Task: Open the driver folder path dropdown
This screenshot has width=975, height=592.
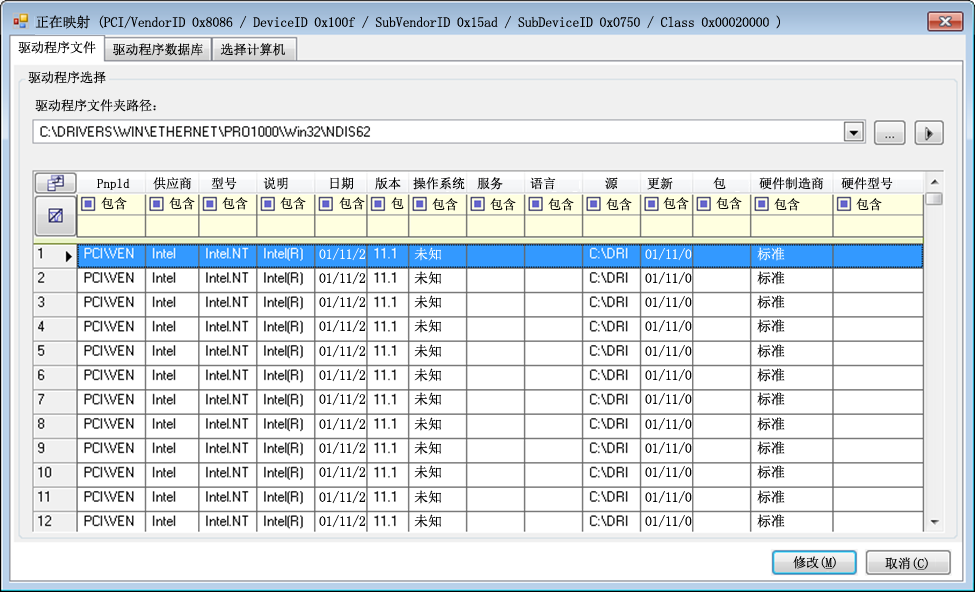Action: click(x=853, y=132)
